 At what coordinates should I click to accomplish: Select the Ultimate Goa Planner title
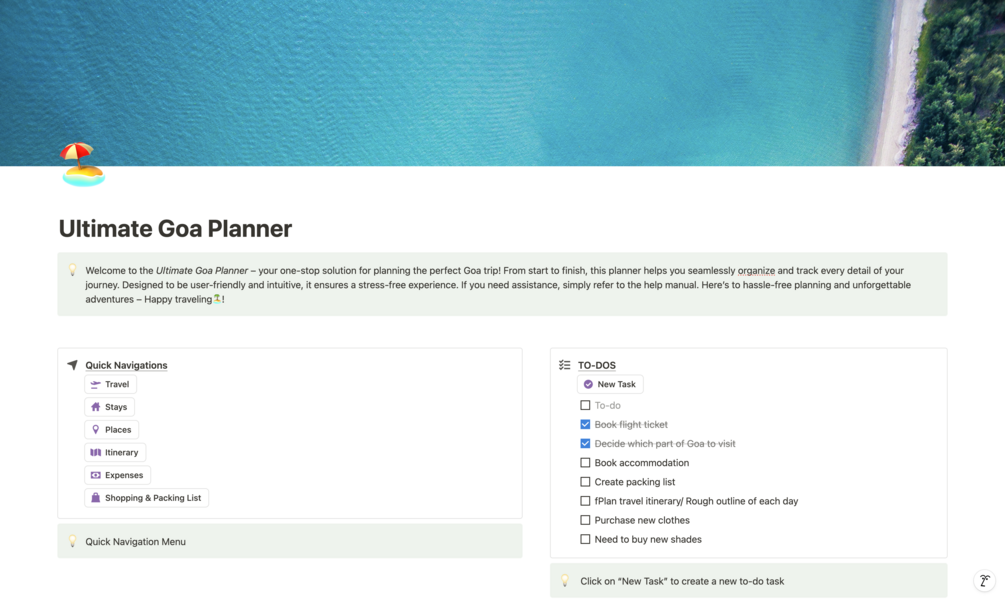[x=175, y=229]
